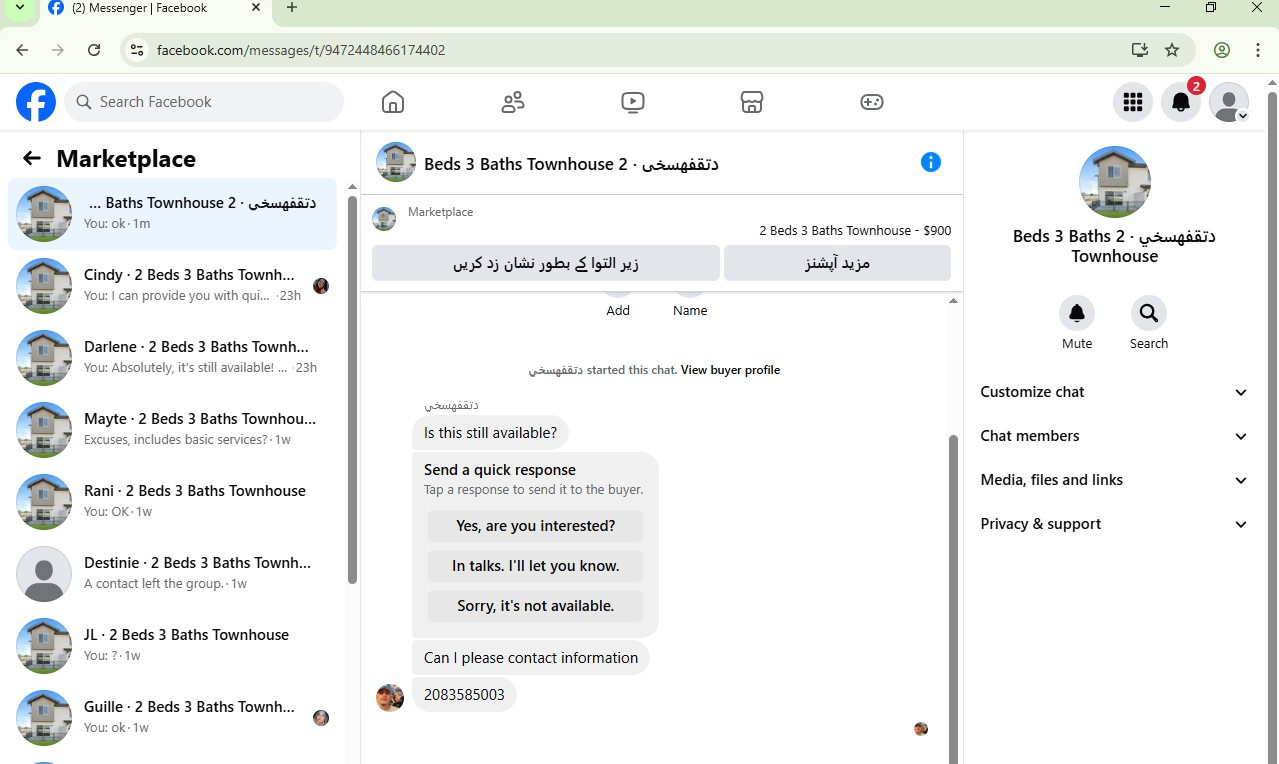The width and height of the screenshot is (1279, 764).
Task: Open the Friends icon in top bar
Action: (513, 102)
